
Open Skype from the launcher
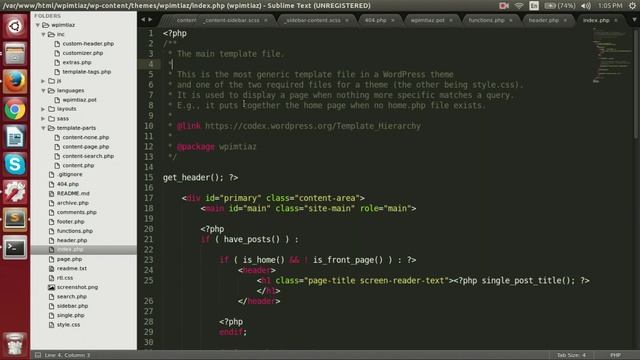pyautogui.click(x=15, y=164)
